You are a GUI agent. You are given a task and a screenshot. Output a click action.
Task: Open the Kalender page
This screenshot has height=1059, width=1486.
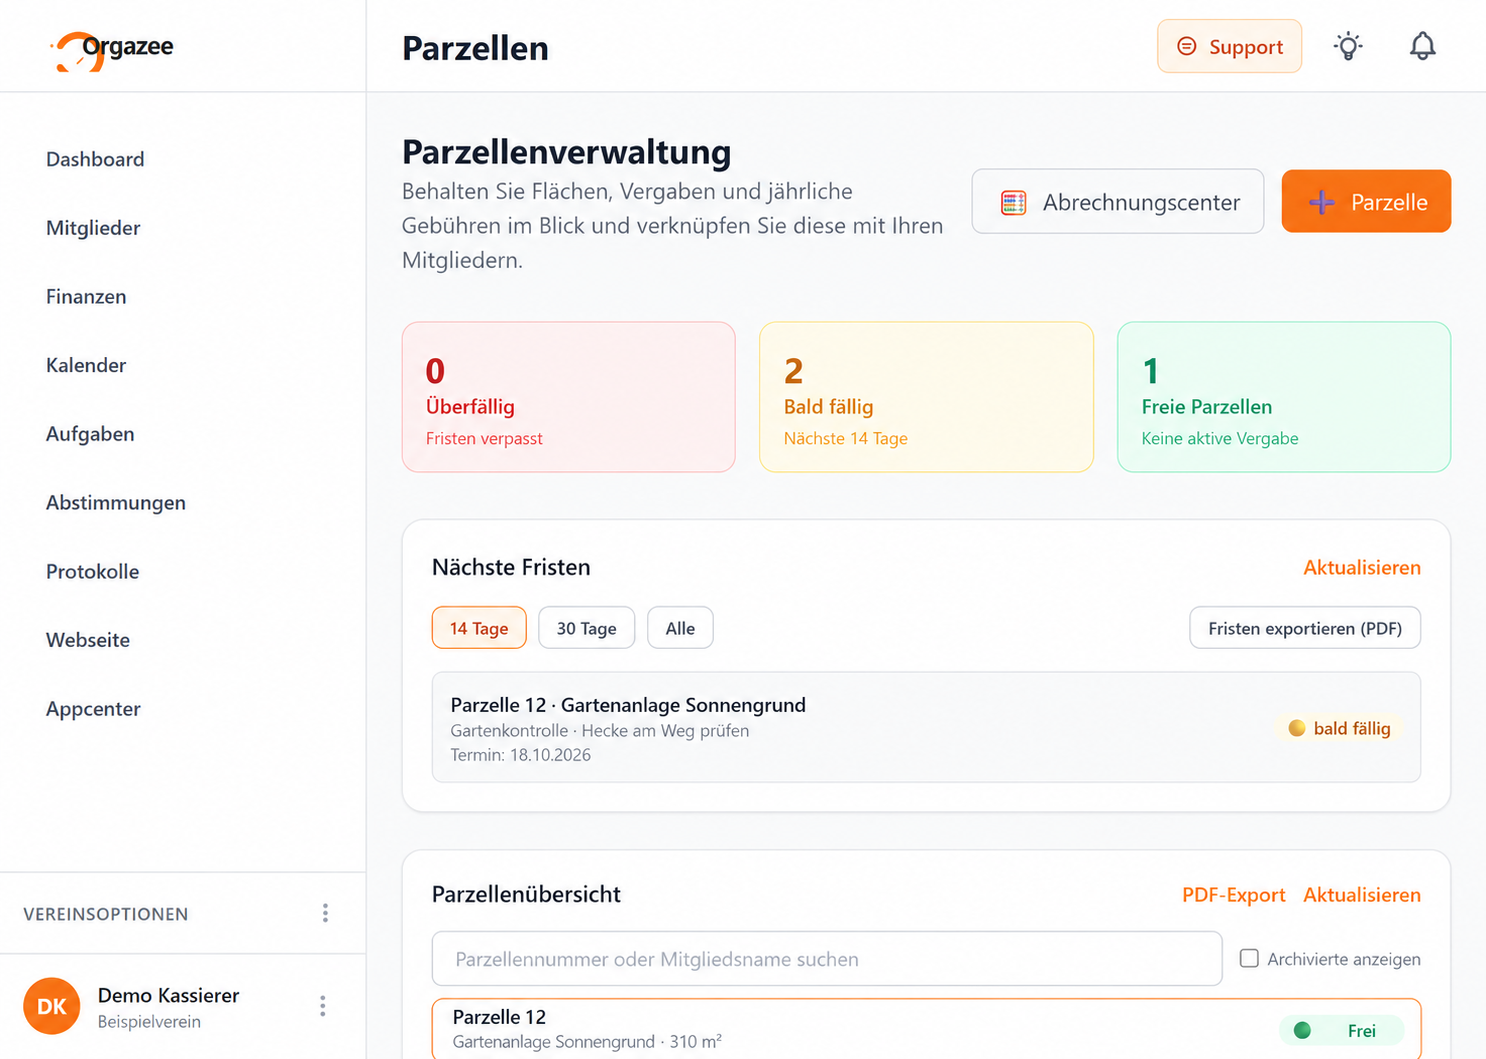coord(86,365)
